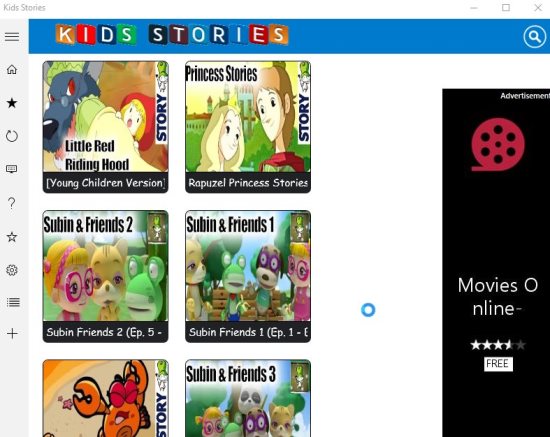Open Rapuzel Princess Stories thumbnail
This screenshot has width=550, height=437.
[248, 127]
